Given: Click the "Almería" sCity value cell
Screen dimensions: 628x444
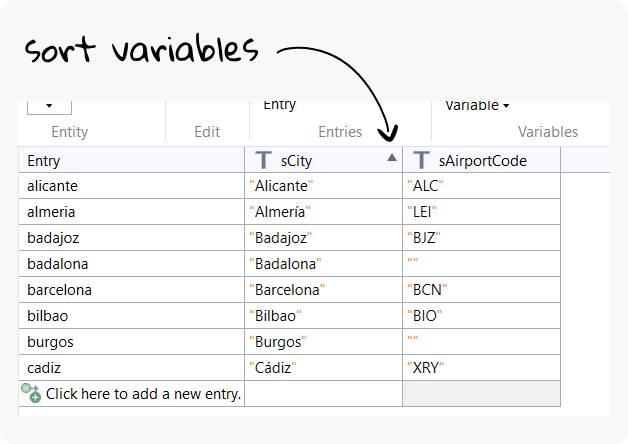Looking at the screenshot, I should (x=323, y=212).
